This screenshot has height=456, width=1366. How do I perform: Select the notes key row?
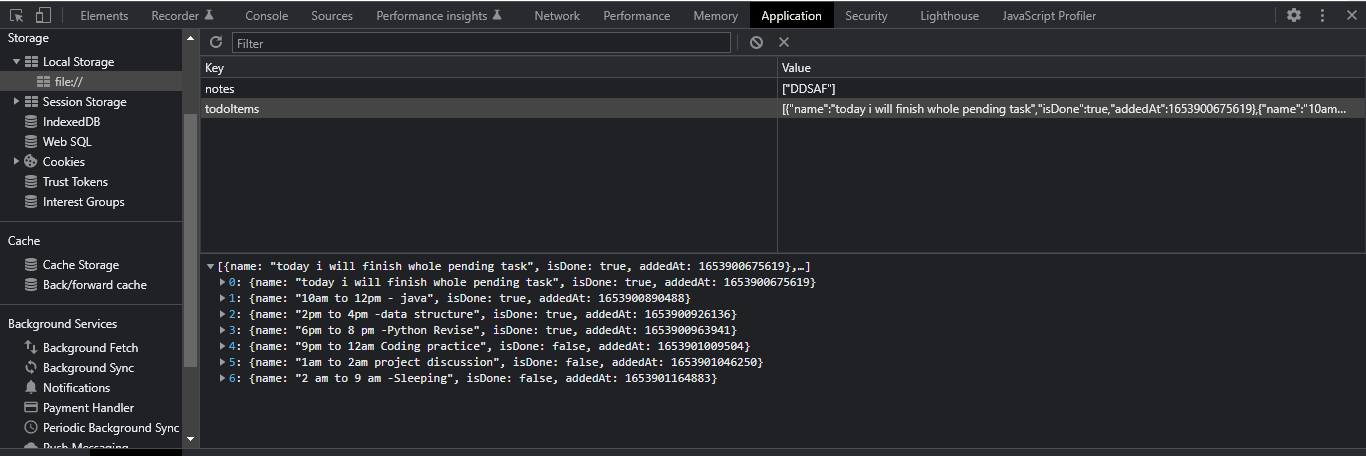point(489,89)
